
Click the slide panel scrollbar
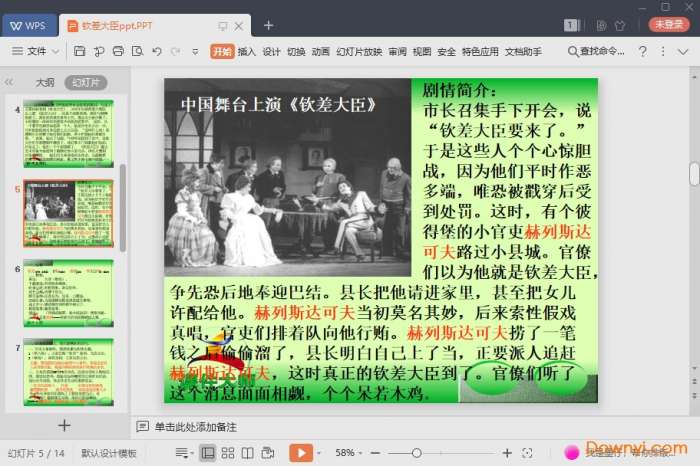tap(123, 208)
